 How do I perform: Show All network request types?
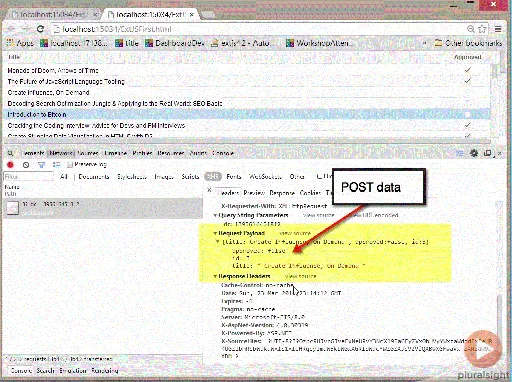[64, 176]
